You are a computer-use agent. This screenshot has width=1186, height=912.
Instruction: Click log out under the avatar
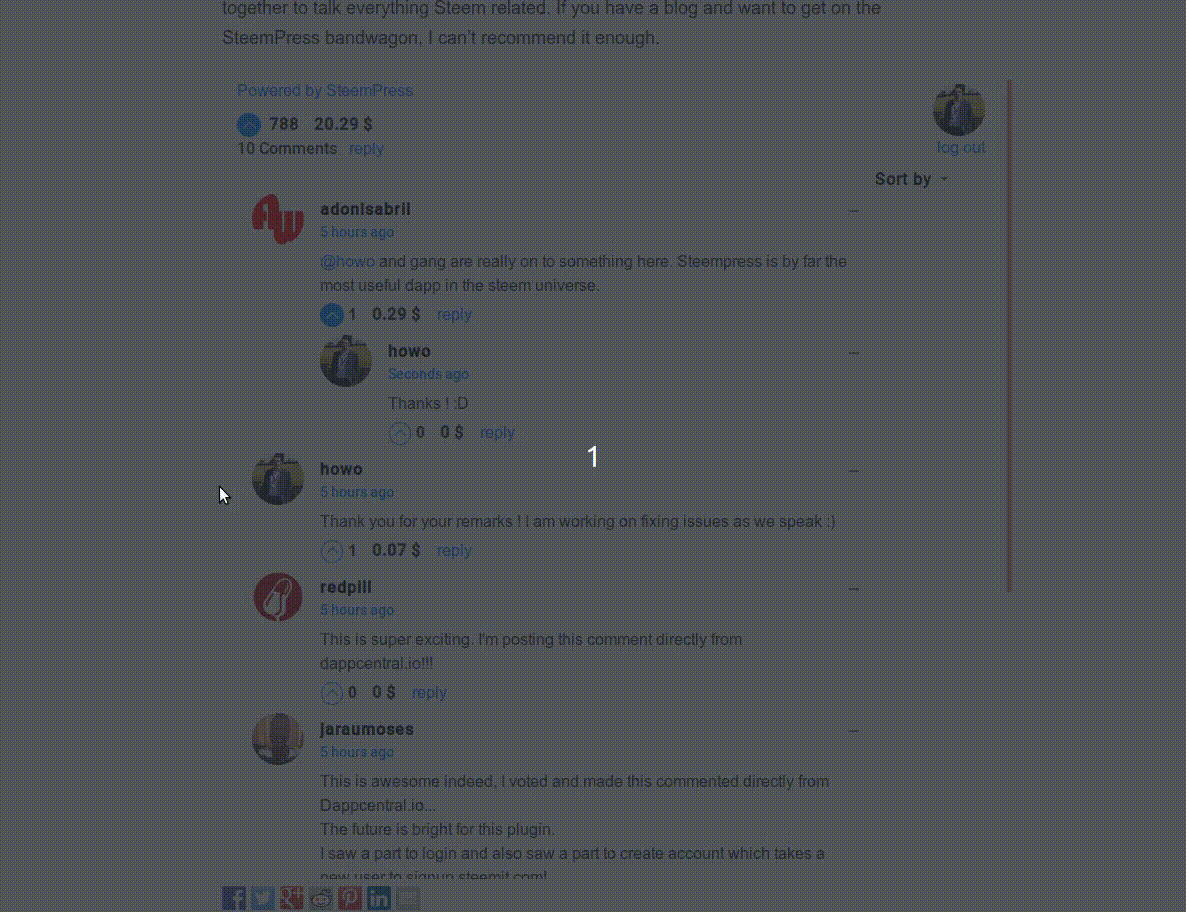point(961,147)
